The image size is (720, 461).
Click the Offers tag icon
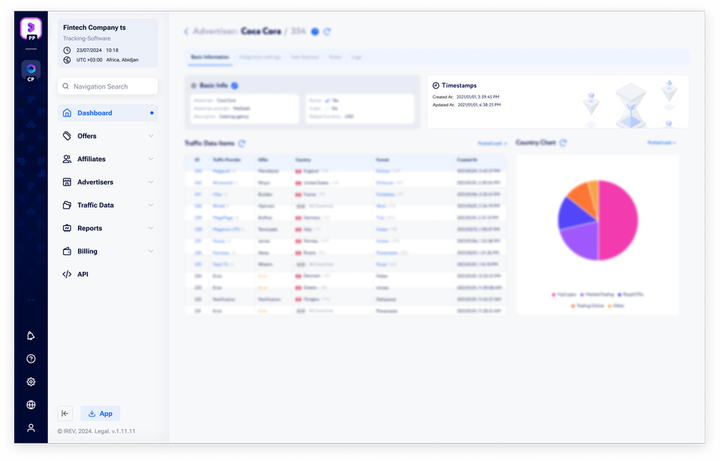point(67,136)
